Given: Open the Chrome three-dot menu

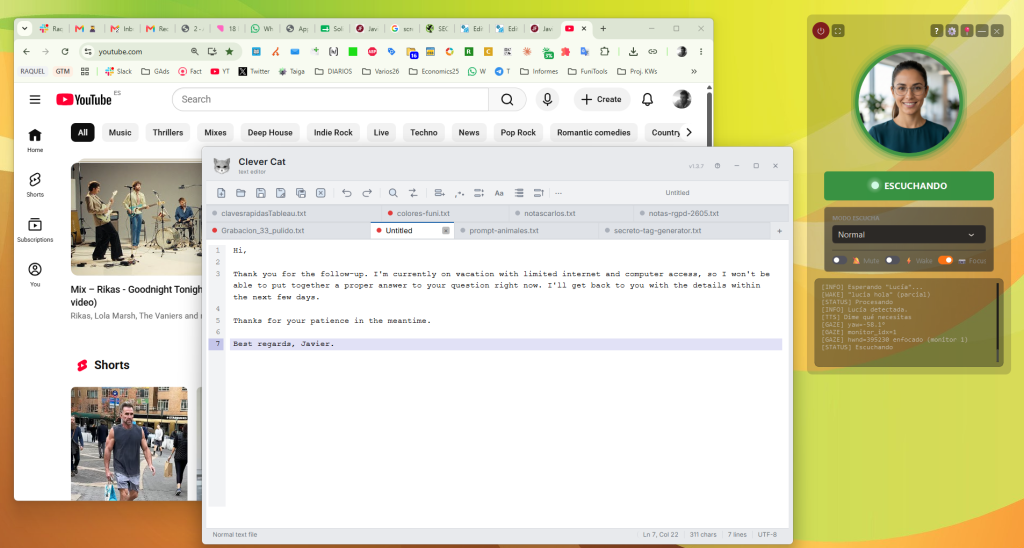Looking at the screenshot, I should pos(701,52).
